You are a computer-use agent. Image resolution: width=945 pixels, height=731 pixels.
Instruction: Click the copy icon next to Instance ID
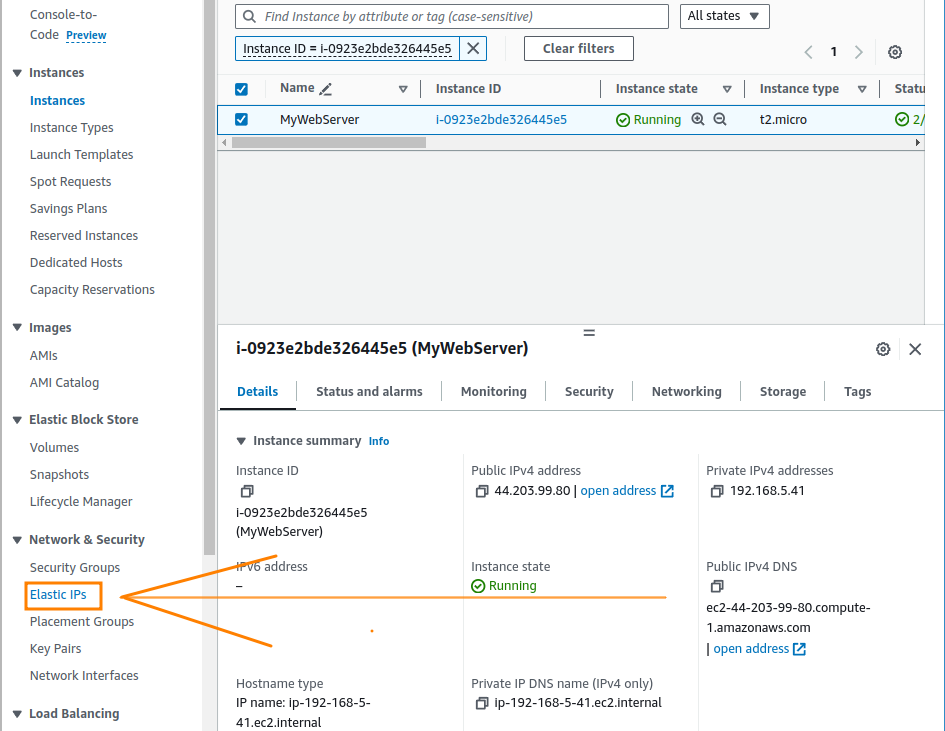pyautogui.click(x=247, y=491)
